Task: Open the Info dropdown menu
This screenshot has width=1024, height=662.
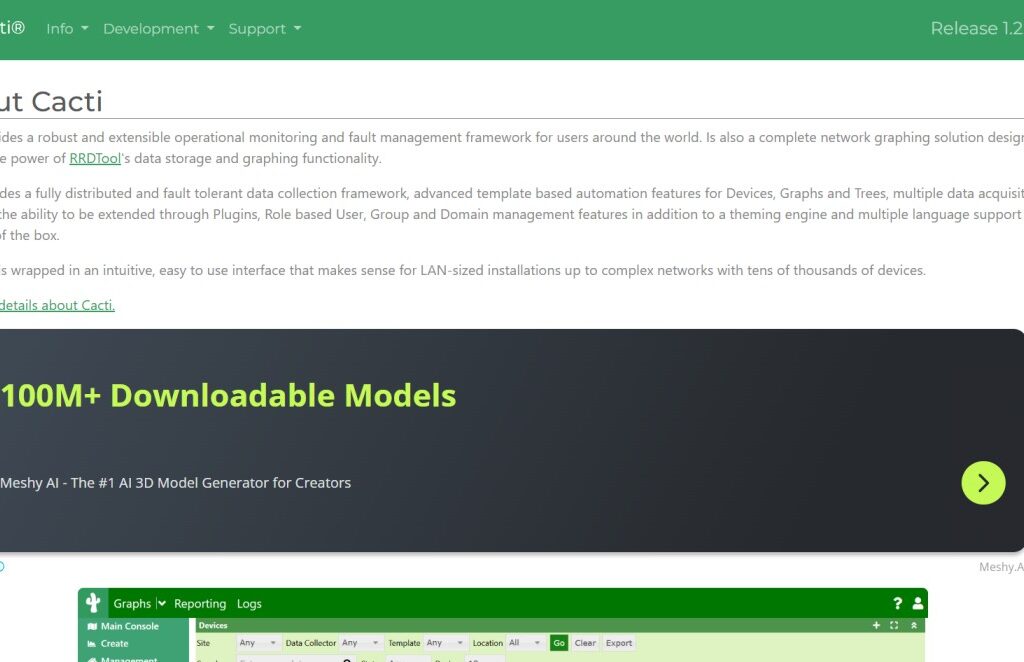Action: [67, 29]
